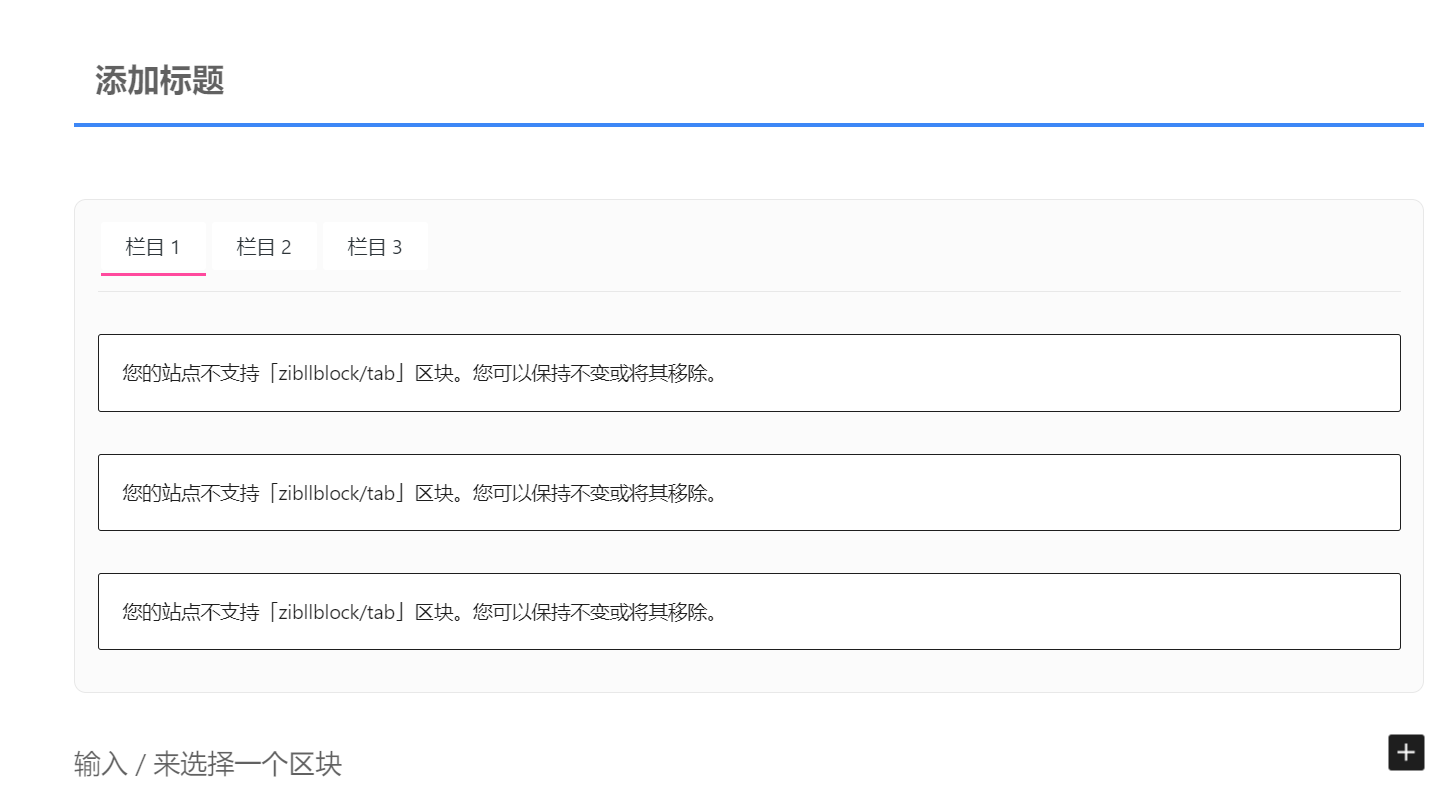Screen dimensions: 1454x792
Task: Focus the empty paragraph below the tab block
Action: click(207, 763)
